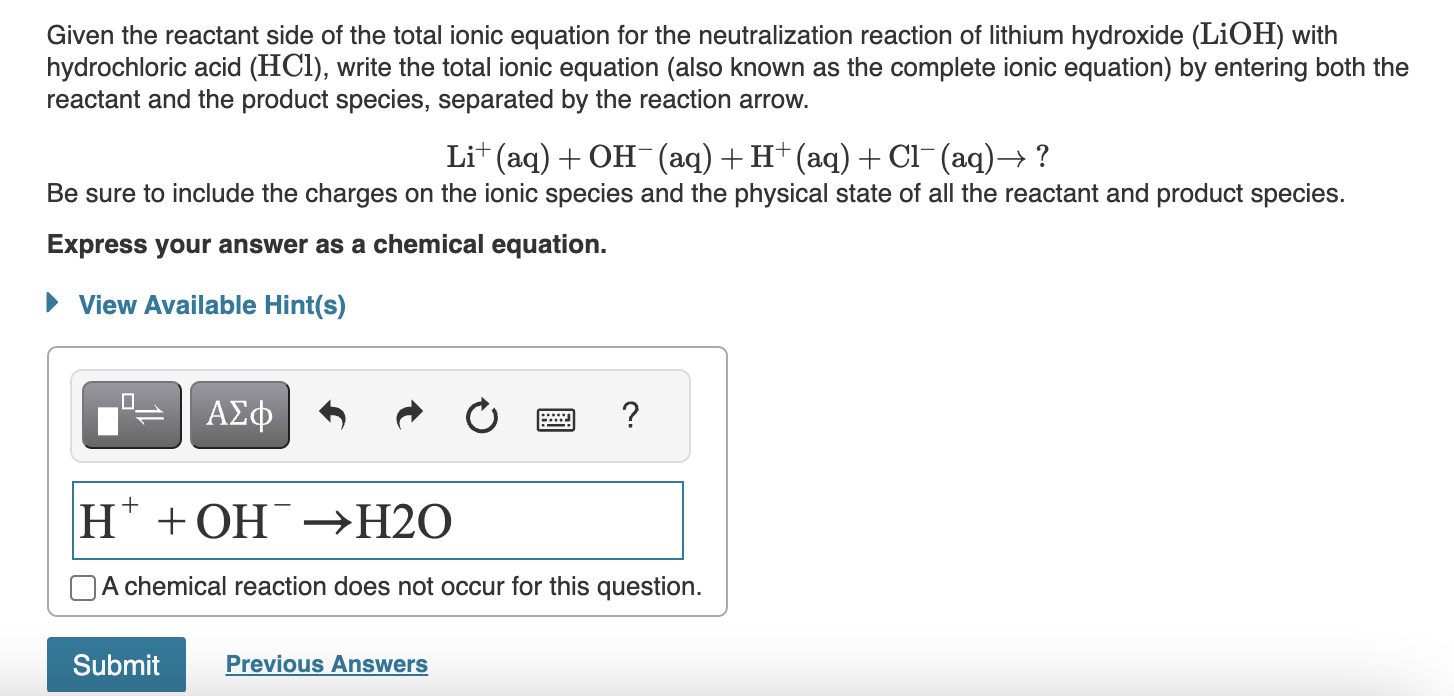Submit the ionic equation answer
This screenshot has height=696, width=1454.
click(x=115, y=663)
